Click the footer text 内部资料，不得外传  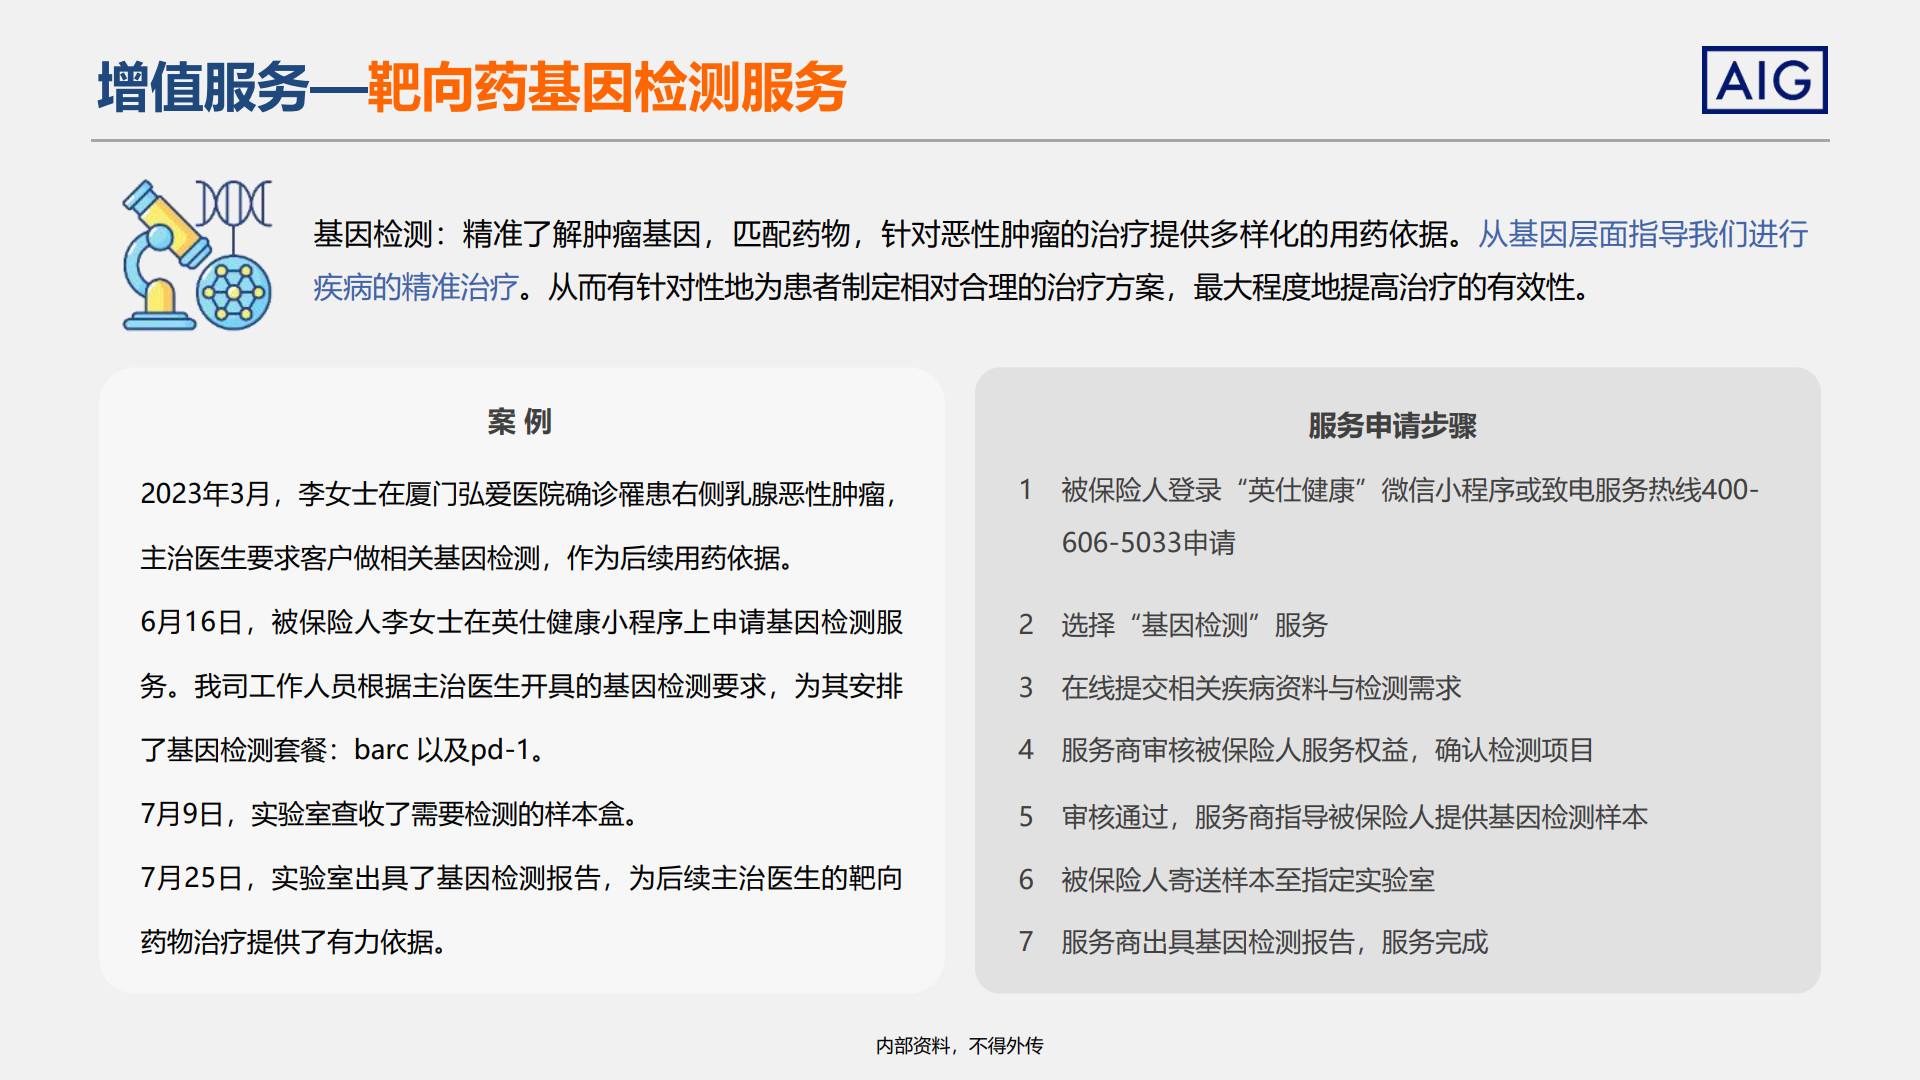(x=959, y=1046)
